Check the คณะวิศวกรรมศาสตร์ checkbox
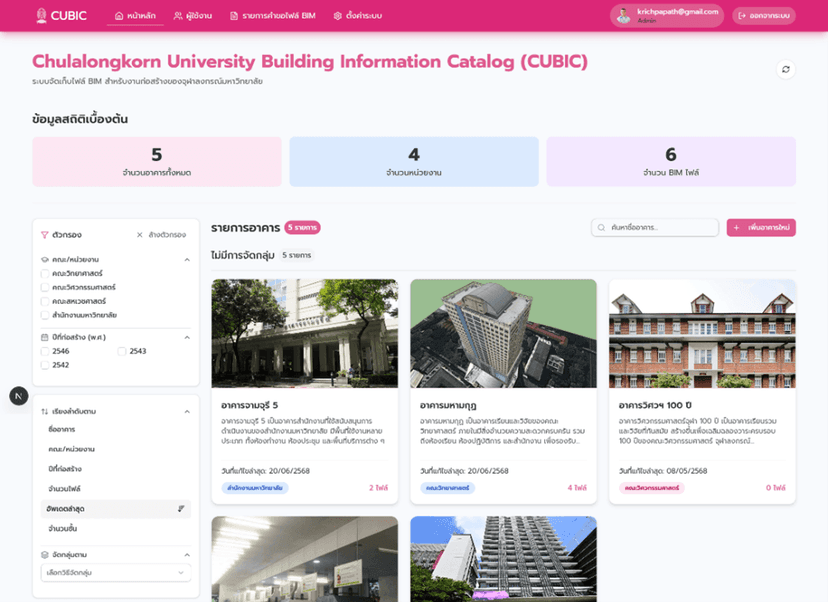Screen dimensions: 828x602 point(45,287)
